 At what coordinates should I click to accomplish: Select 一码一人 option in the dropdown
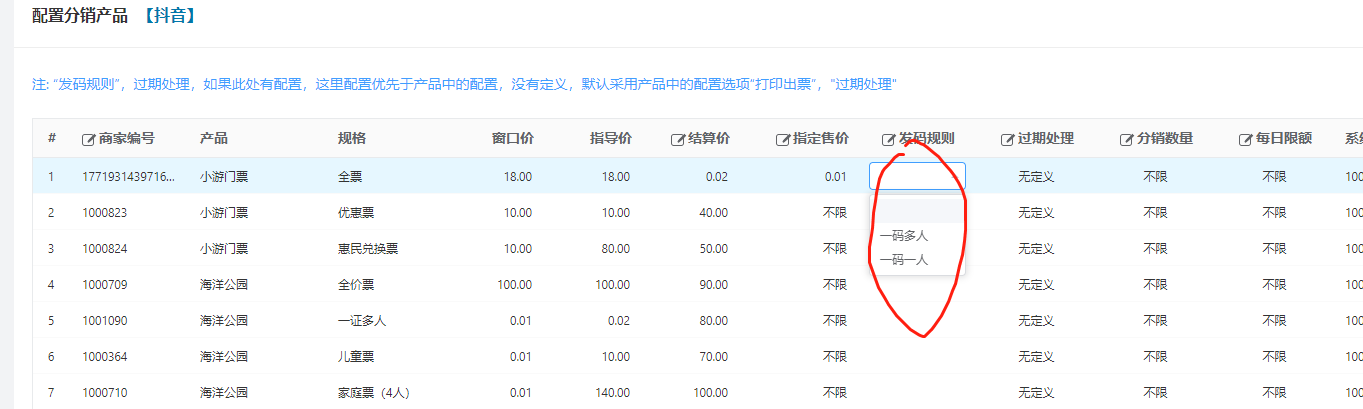point(904,260)
